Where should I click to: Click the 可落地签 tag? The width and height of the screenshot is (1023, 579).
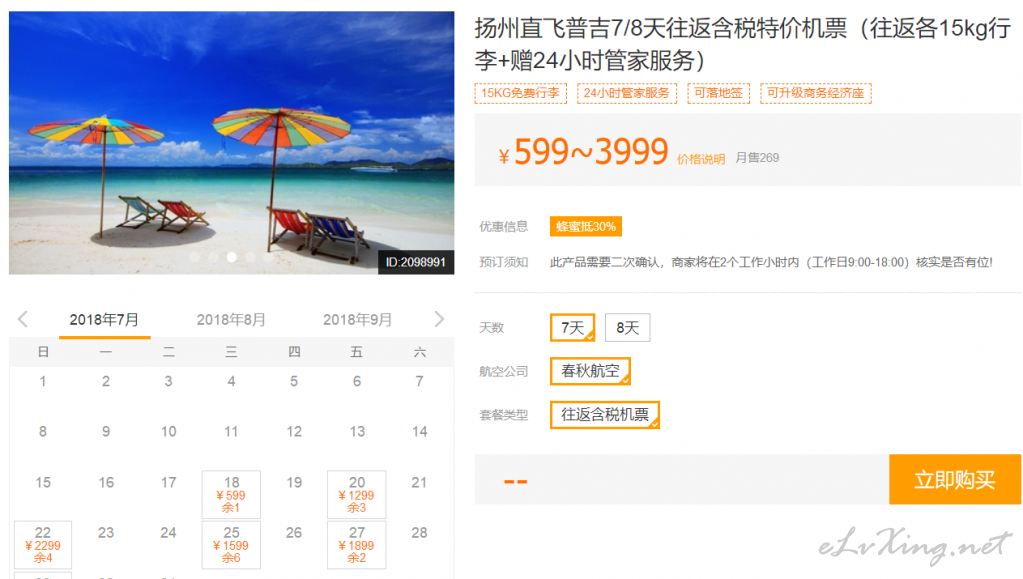[x=718, y=93]
